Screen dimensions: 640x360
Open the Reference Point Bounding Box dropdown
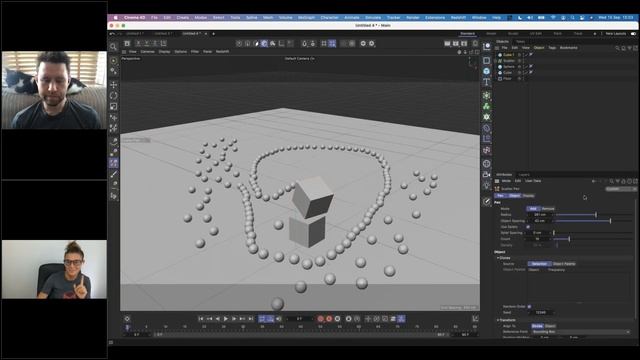[581, 332]
